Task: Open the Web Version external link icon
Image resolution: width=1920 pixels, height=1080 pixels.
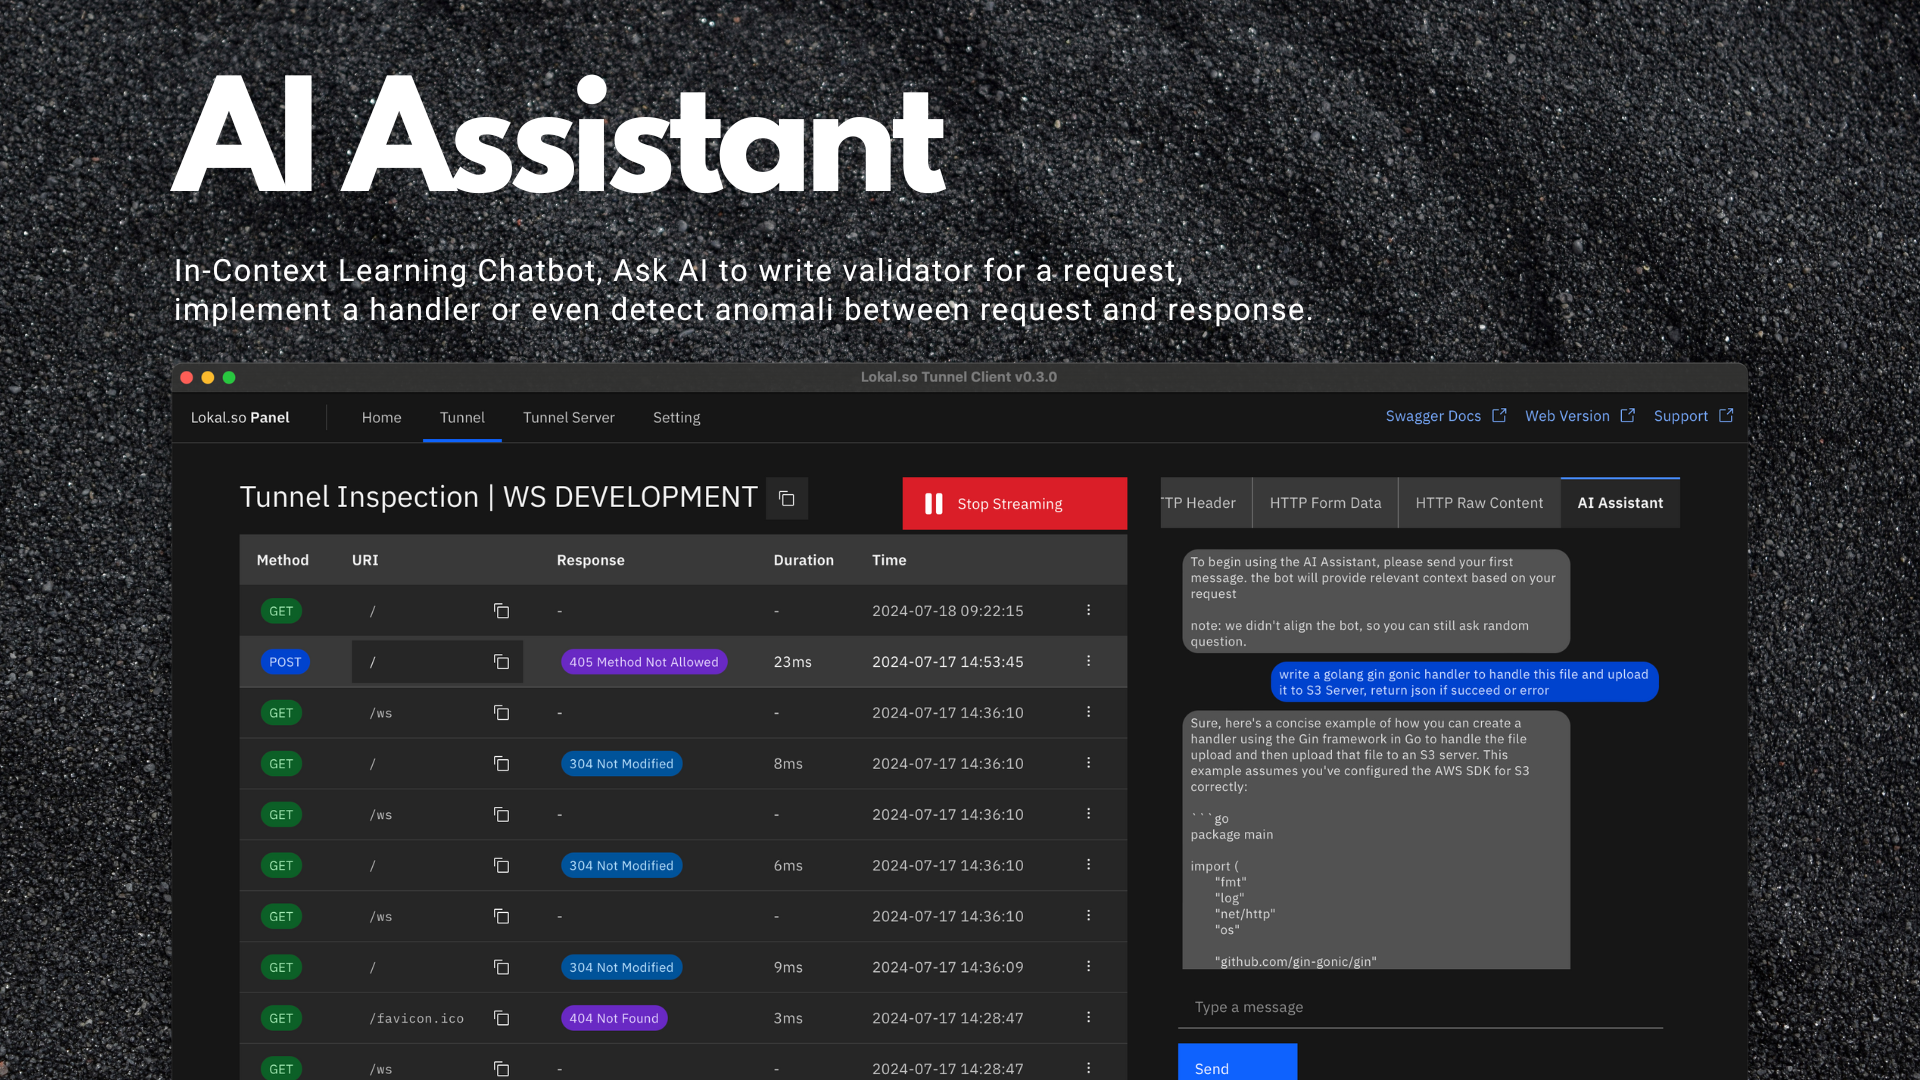Action: click(1628, 415)
